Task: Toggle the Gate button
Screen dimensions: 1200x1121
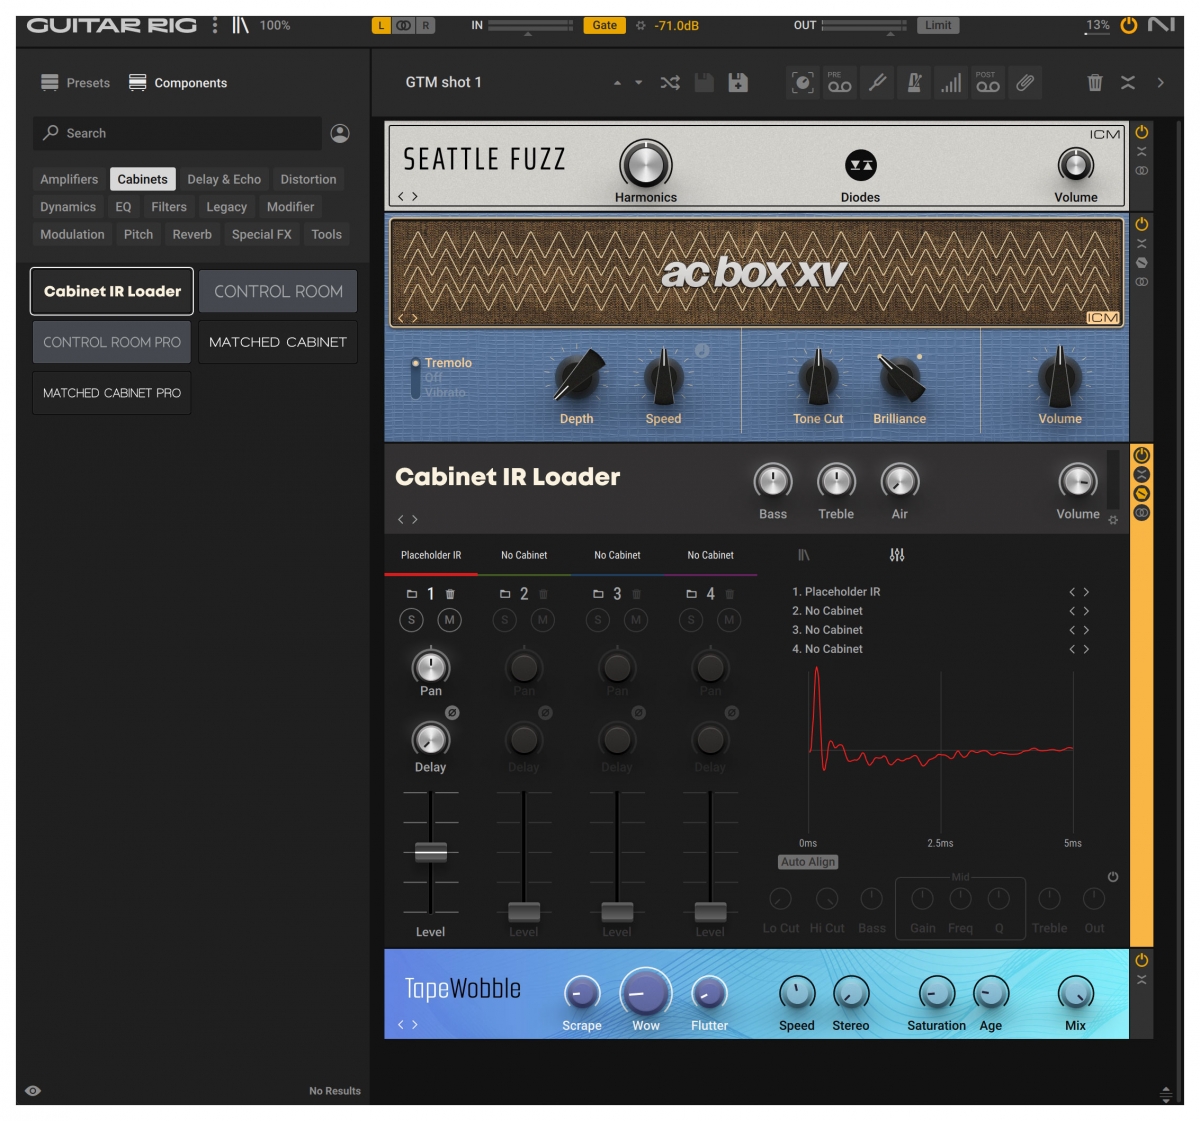Action: click(x=604, y=26)
